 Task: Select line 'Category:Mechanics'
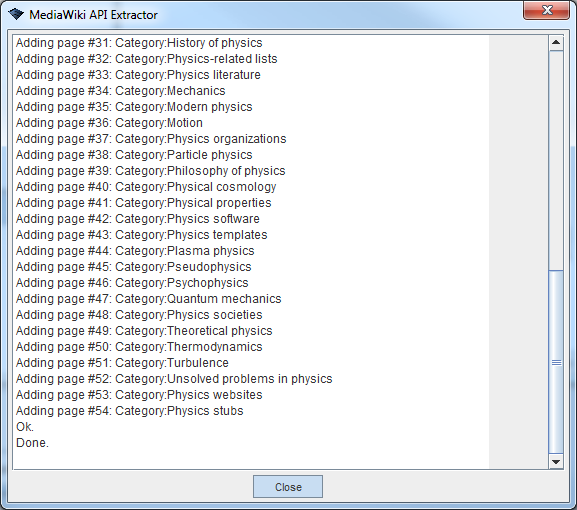121,91
